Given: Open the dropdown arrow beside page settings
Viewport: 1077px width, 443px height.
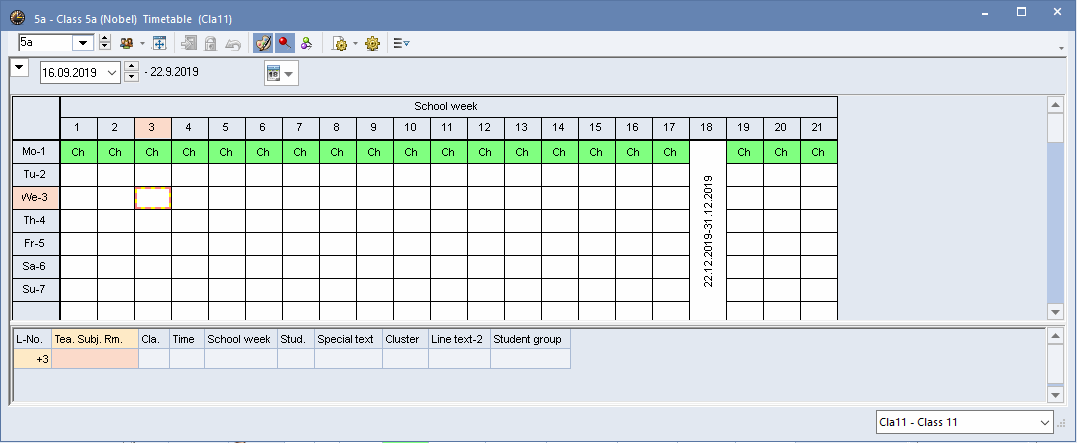Looking at the screenshot, I should [355, 43].
